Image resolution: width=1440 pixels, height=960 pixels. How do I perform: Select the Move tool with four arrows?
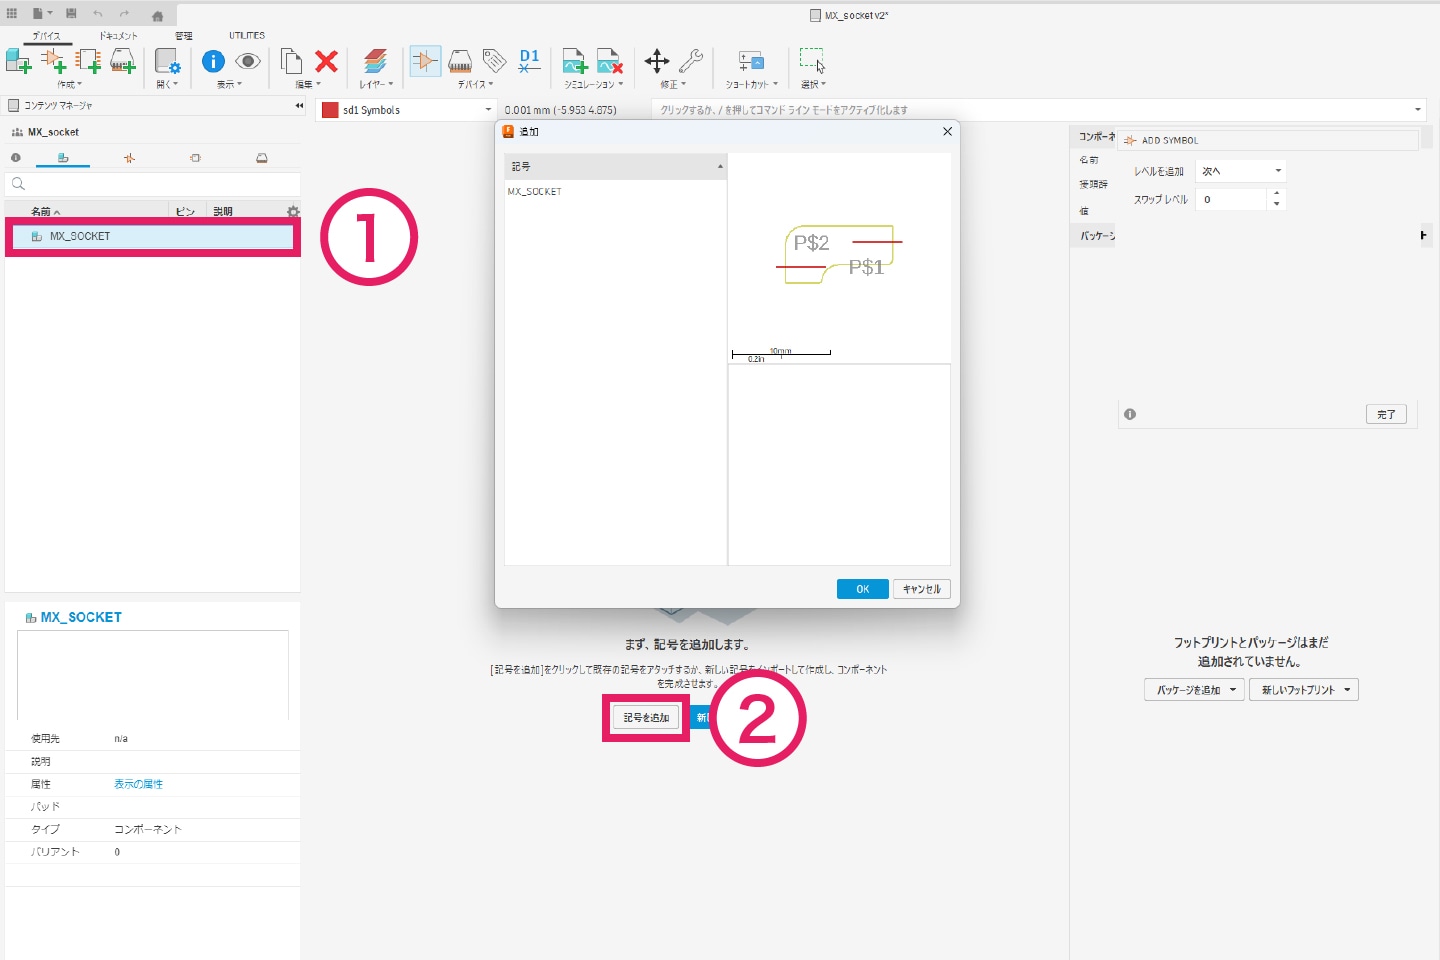pos(657,61)
